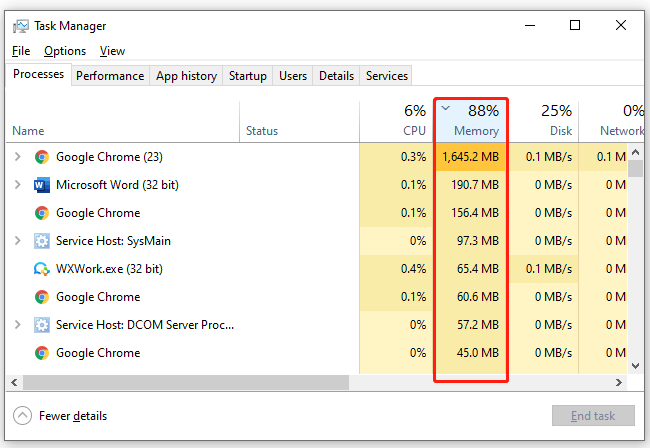Image resolution: width=650 pixels, height=448 pixels.
Task: Sort by the Memory column header
Action: pos(471,121)
